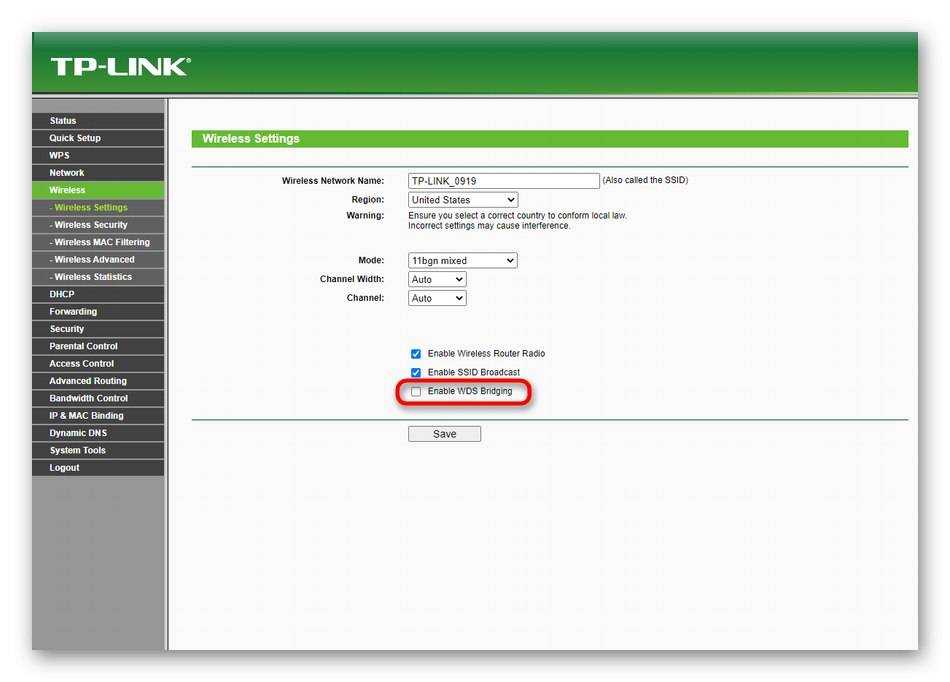The width and height of the screenshot is (950, 682).
Task: Open the Bandwidth Control menu
Action: click(x=98, y=399)
